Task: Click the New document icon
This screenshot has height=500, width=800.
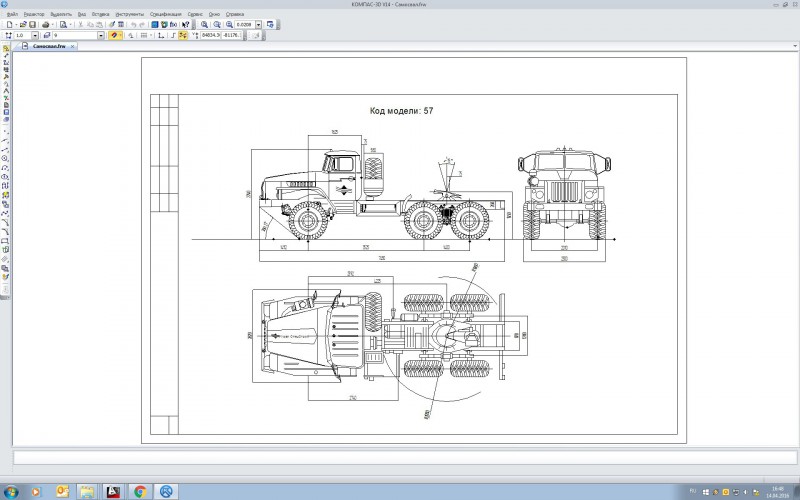Action: pos(9,23)
